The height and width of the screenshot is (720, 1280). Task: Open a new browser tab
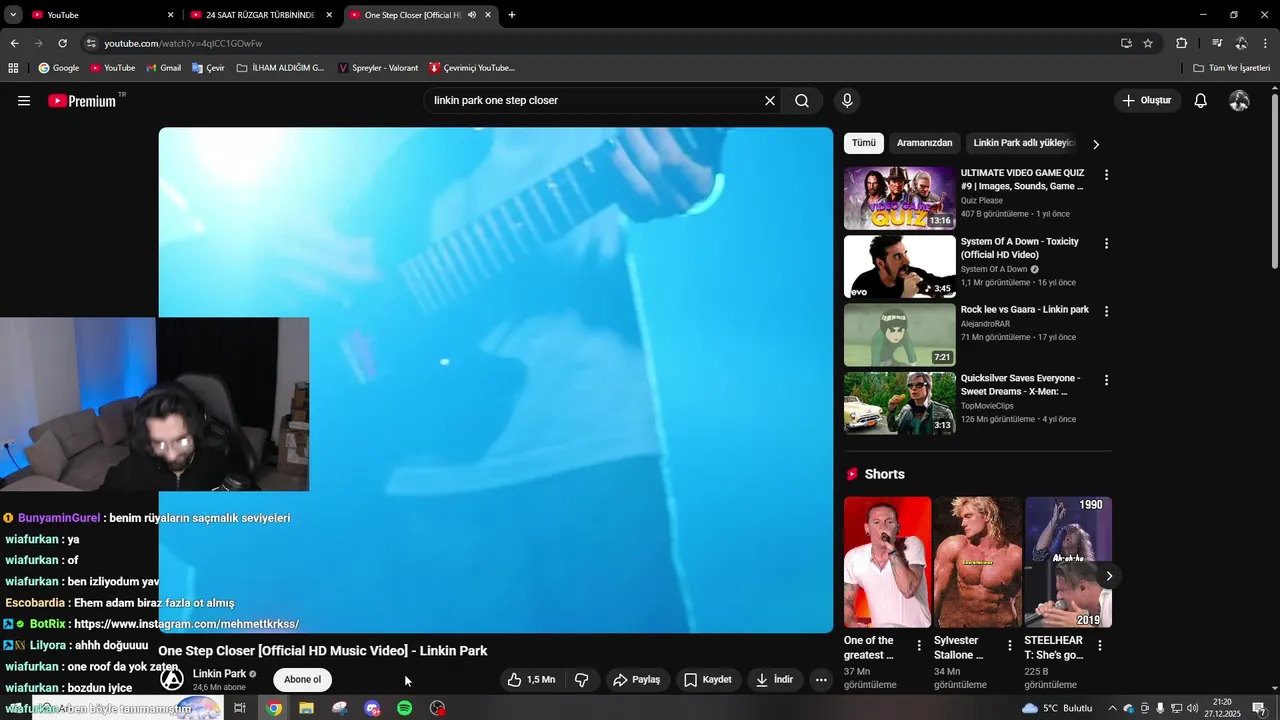coord(512,15)
